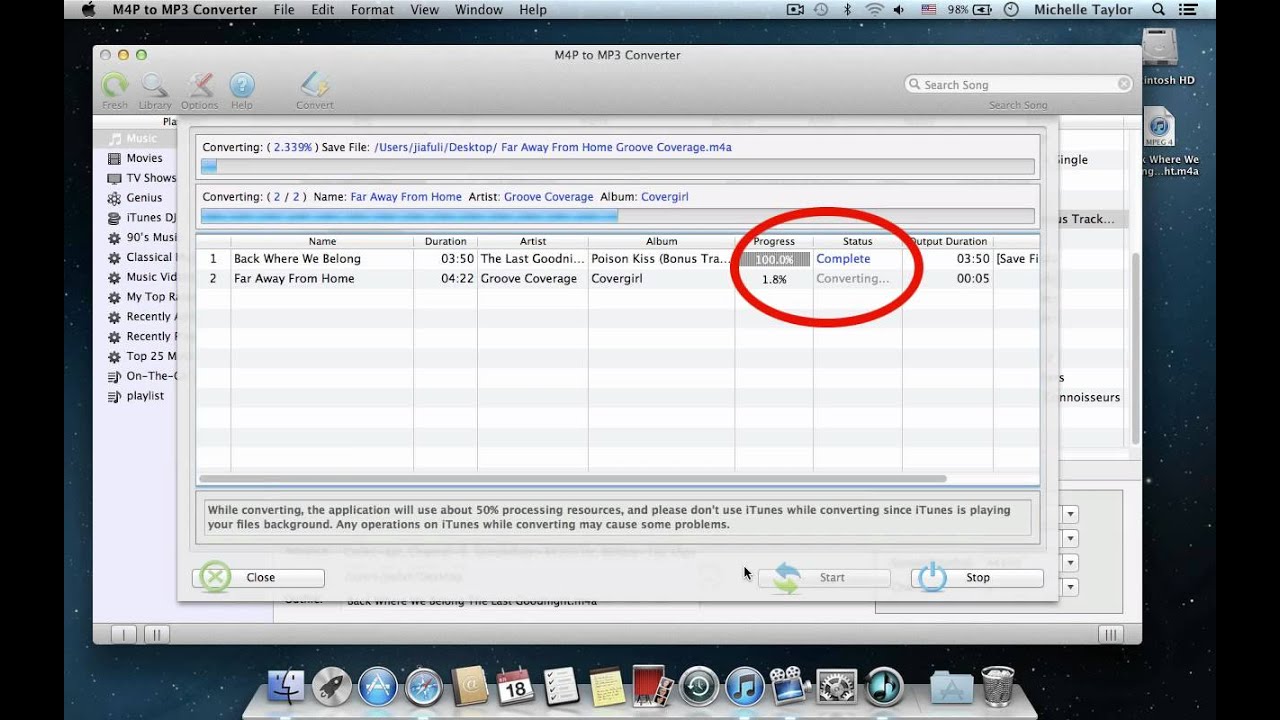Open Spotlight search in menu bar
This screenshot has width=1280, height=720.
pos(1159,10)
